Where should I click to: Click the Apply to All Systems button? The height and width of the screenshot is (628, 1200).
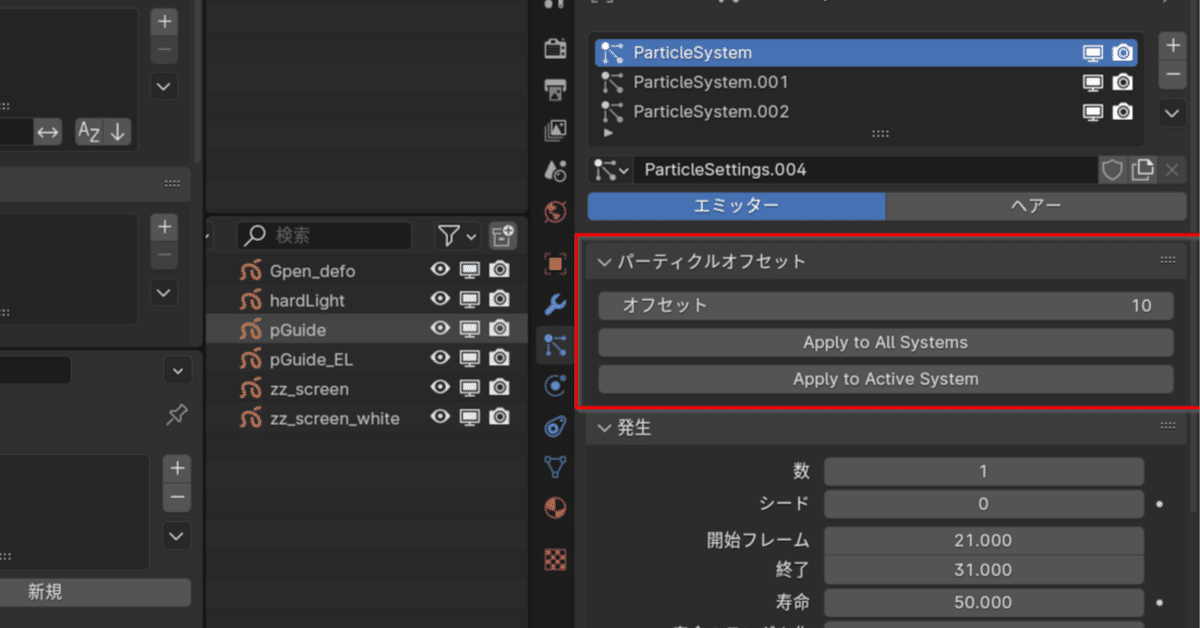coord(885,342)
